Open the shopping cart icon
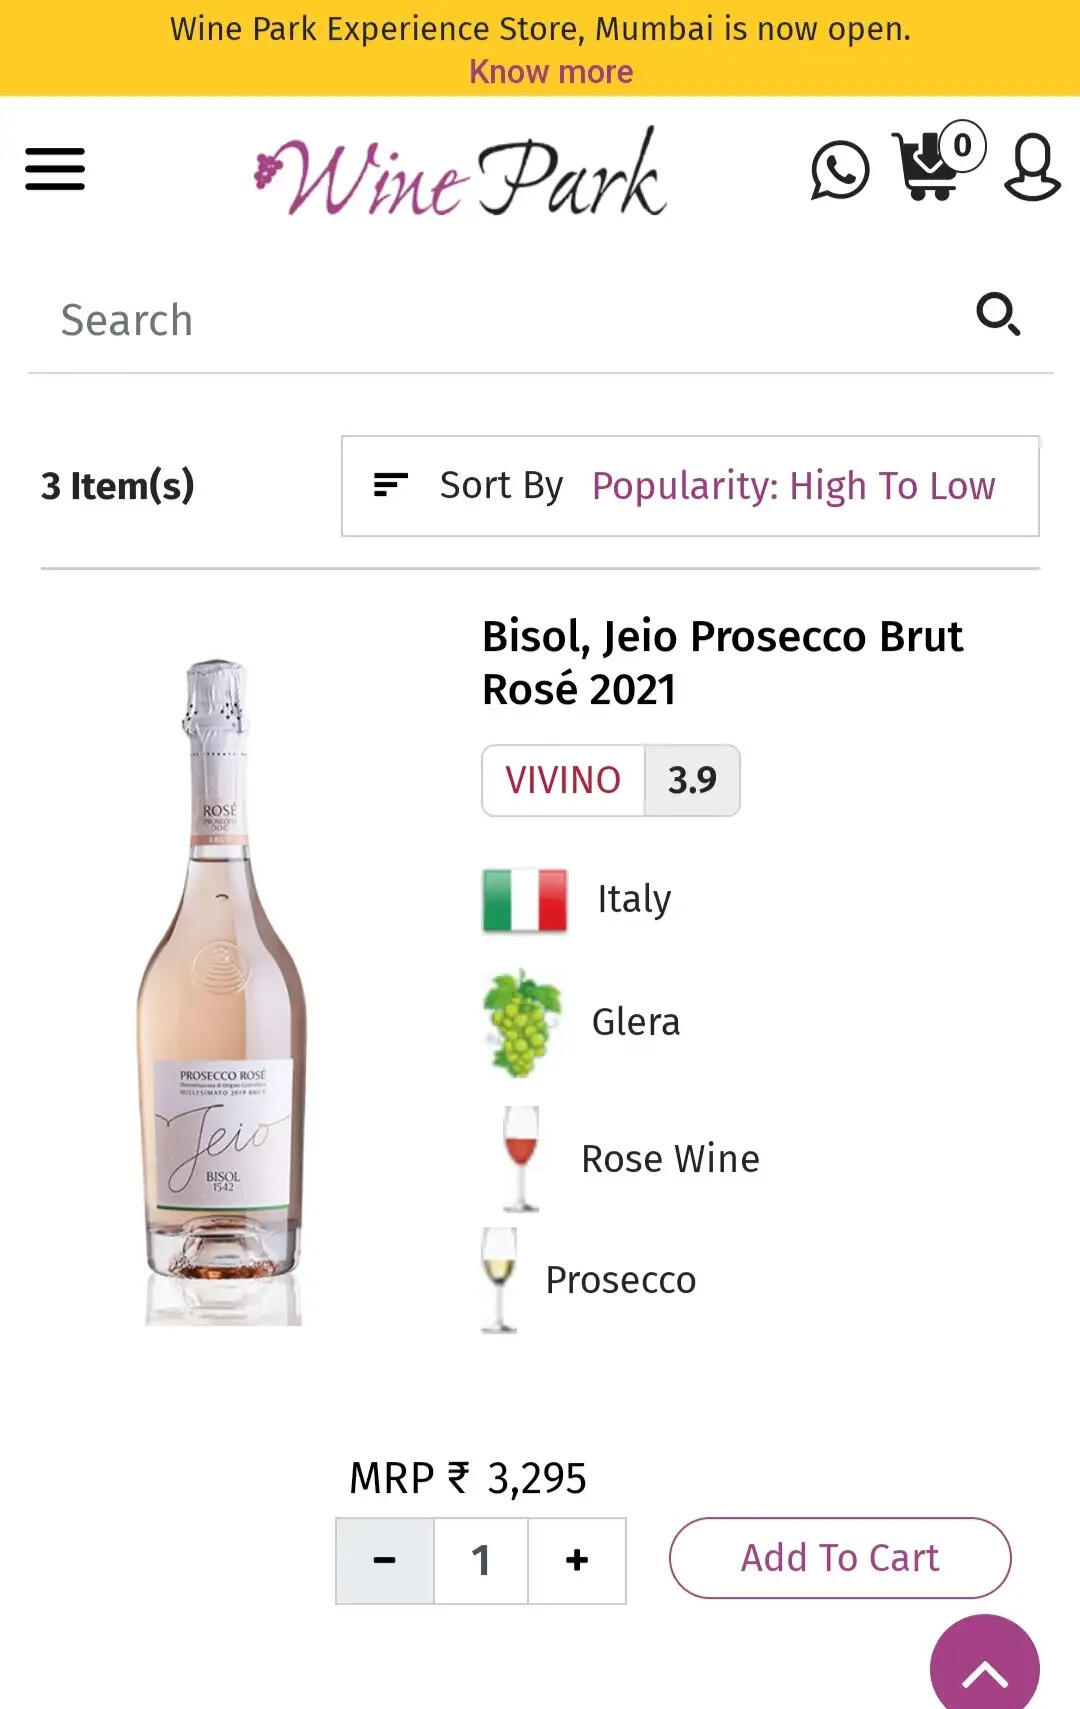 [930, 167]
